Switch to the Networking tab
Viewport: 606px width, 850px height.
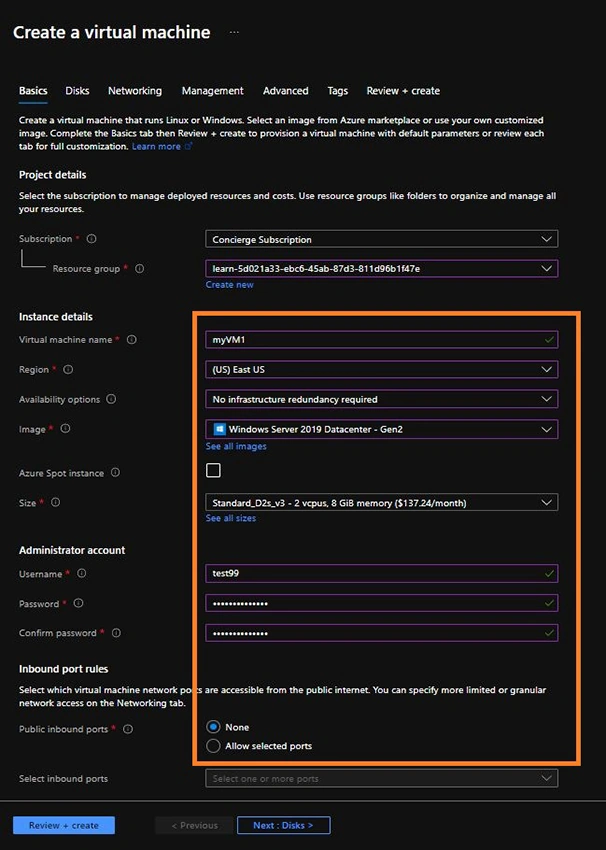pos(135,91)
